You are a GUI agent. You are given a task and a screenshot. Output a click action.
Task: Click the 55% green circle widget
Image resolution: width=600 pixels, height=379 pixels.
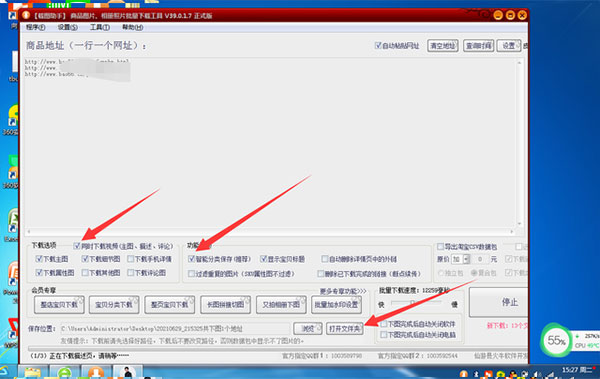[556, 340]
